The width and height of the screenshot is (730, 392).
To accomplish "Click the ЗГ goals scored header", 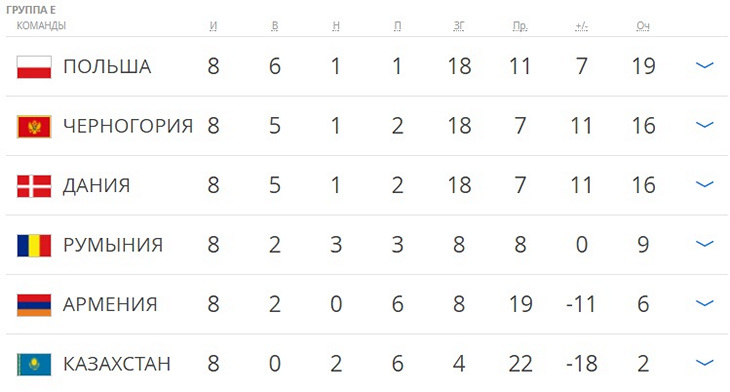I will (459, 26).
